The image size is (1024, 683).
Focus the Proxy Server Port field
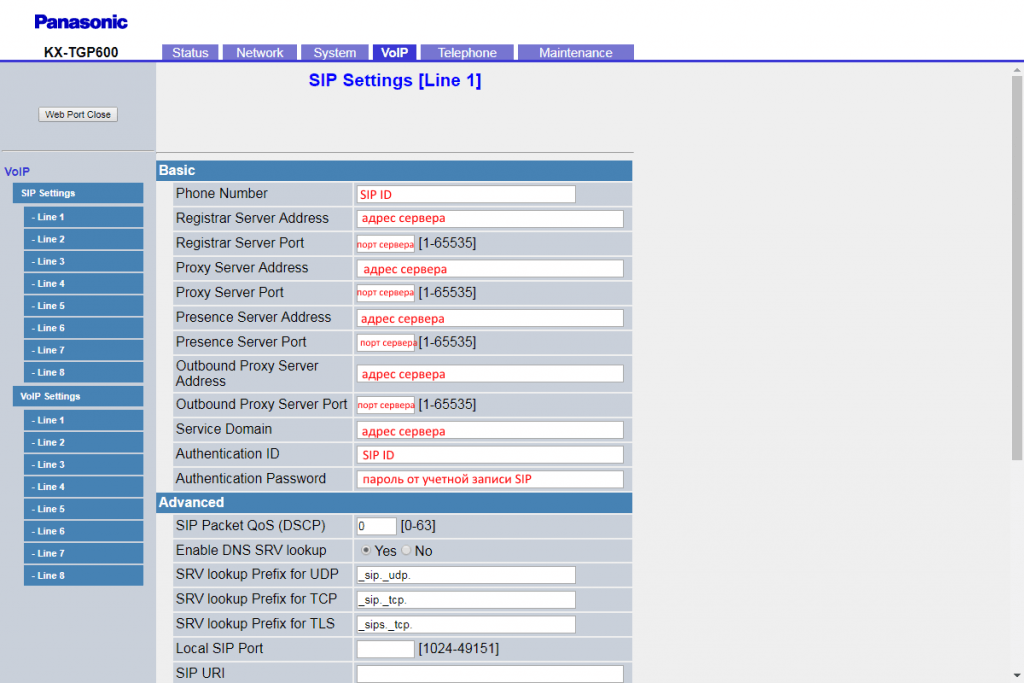pyautogui.click(x=385, y=293)
